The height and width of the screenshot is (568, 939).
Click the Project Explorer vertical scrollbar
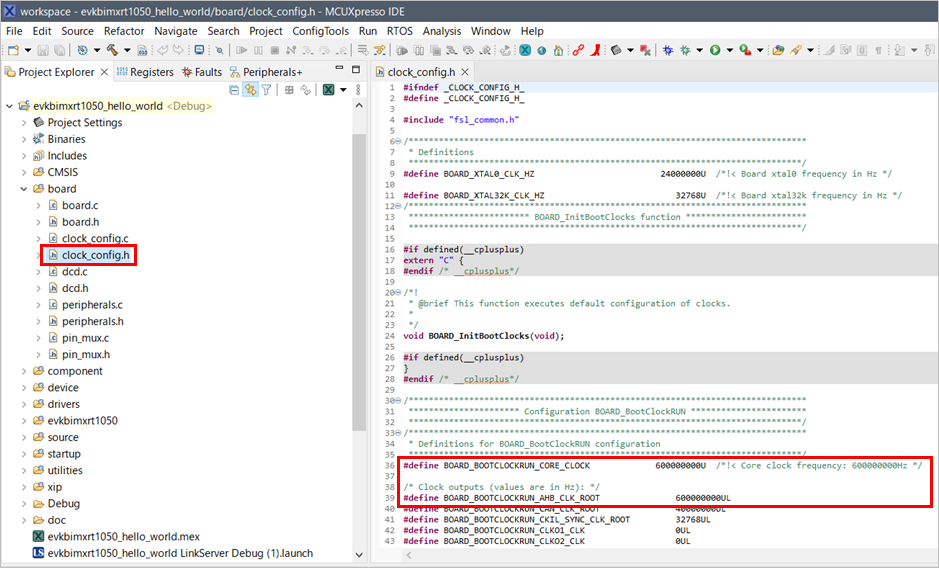tap(359, 282)
